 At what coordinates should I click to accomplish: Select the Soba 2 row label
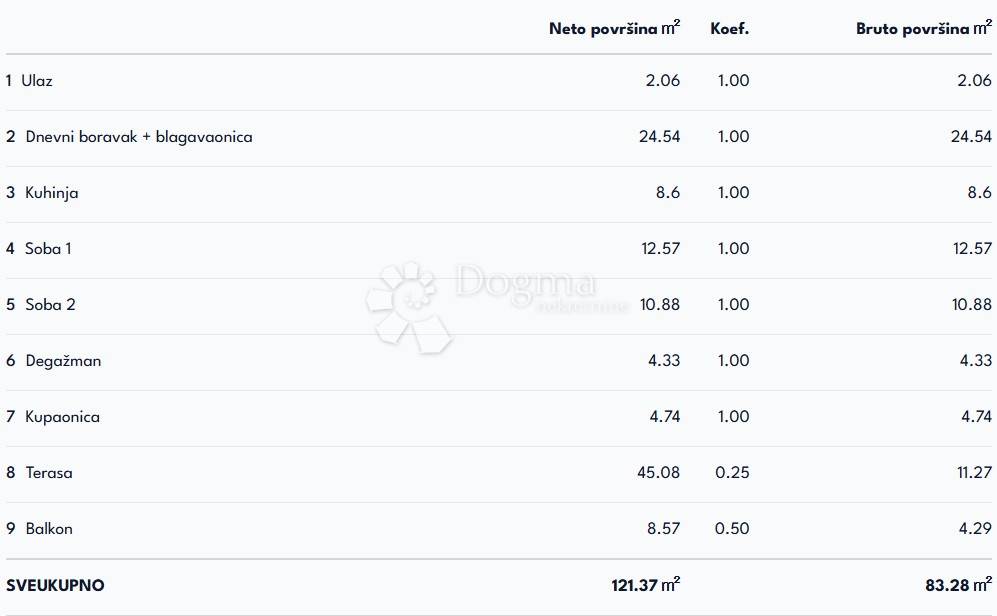[50, 305]
